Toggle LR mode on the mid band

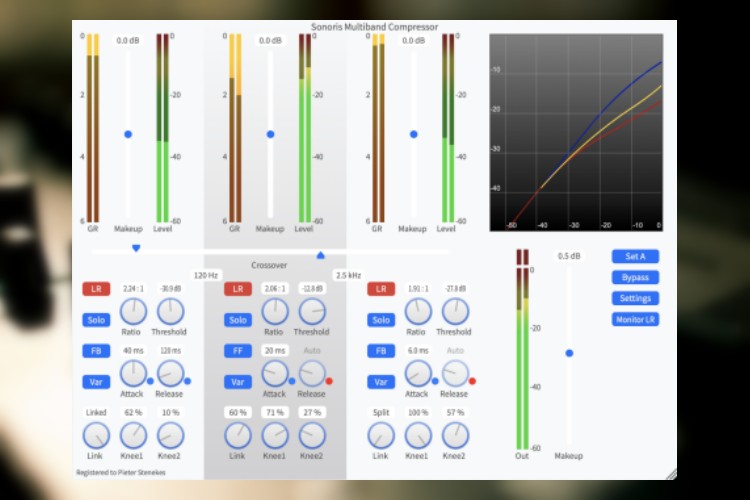(238, 289)
